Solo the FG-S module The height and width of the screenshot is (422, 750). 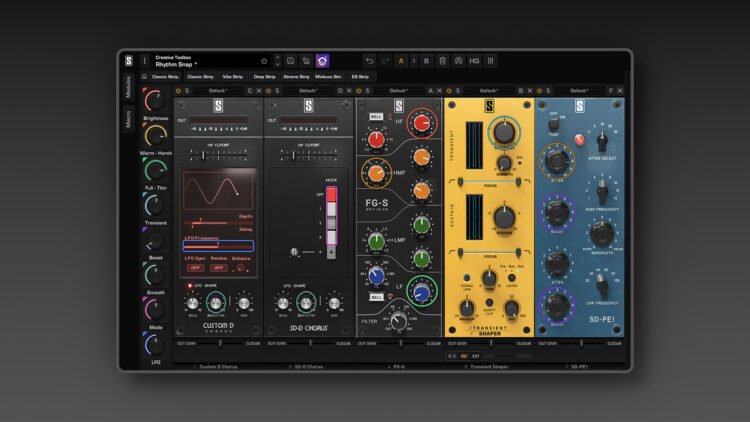tap(367, 90)
